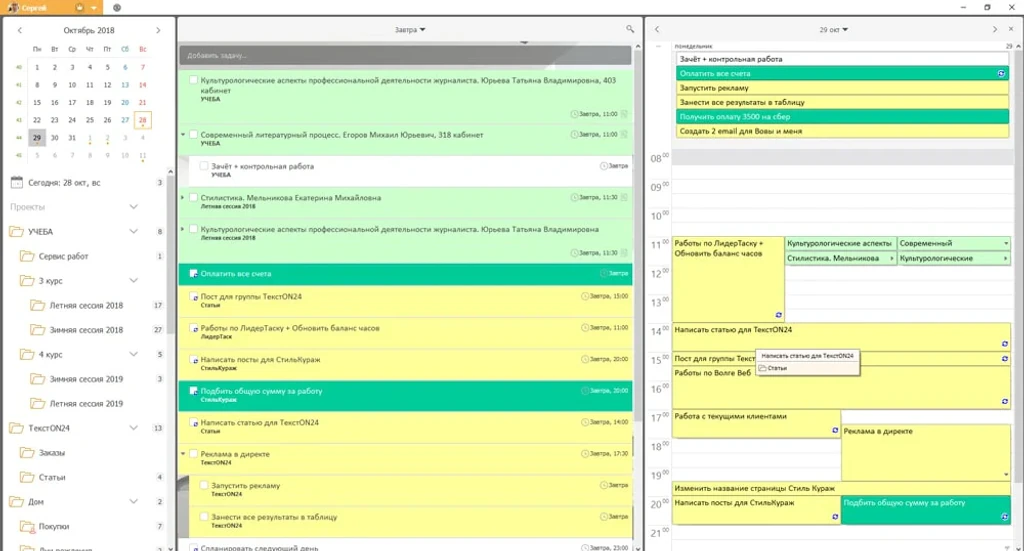
Task: Open the user account dropdown arrow
Action: point(94,8)
